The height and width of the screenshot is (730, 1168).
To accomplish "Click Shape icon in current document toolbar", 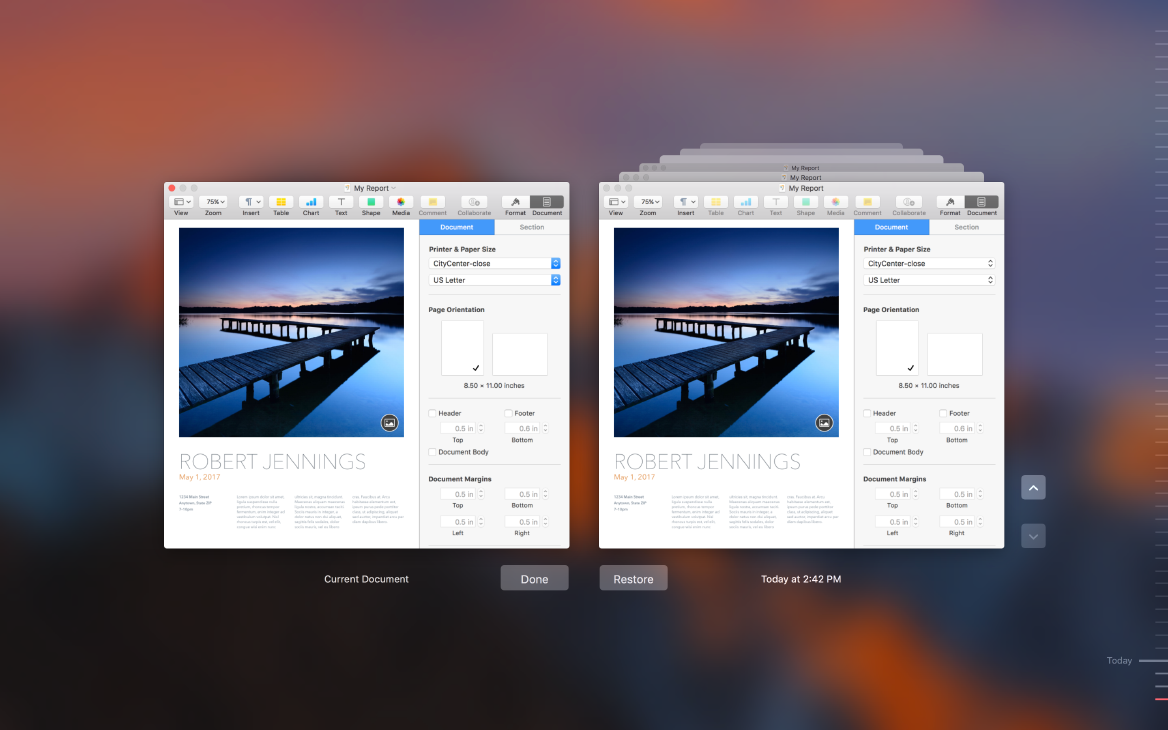I will [x=371, y=202].
